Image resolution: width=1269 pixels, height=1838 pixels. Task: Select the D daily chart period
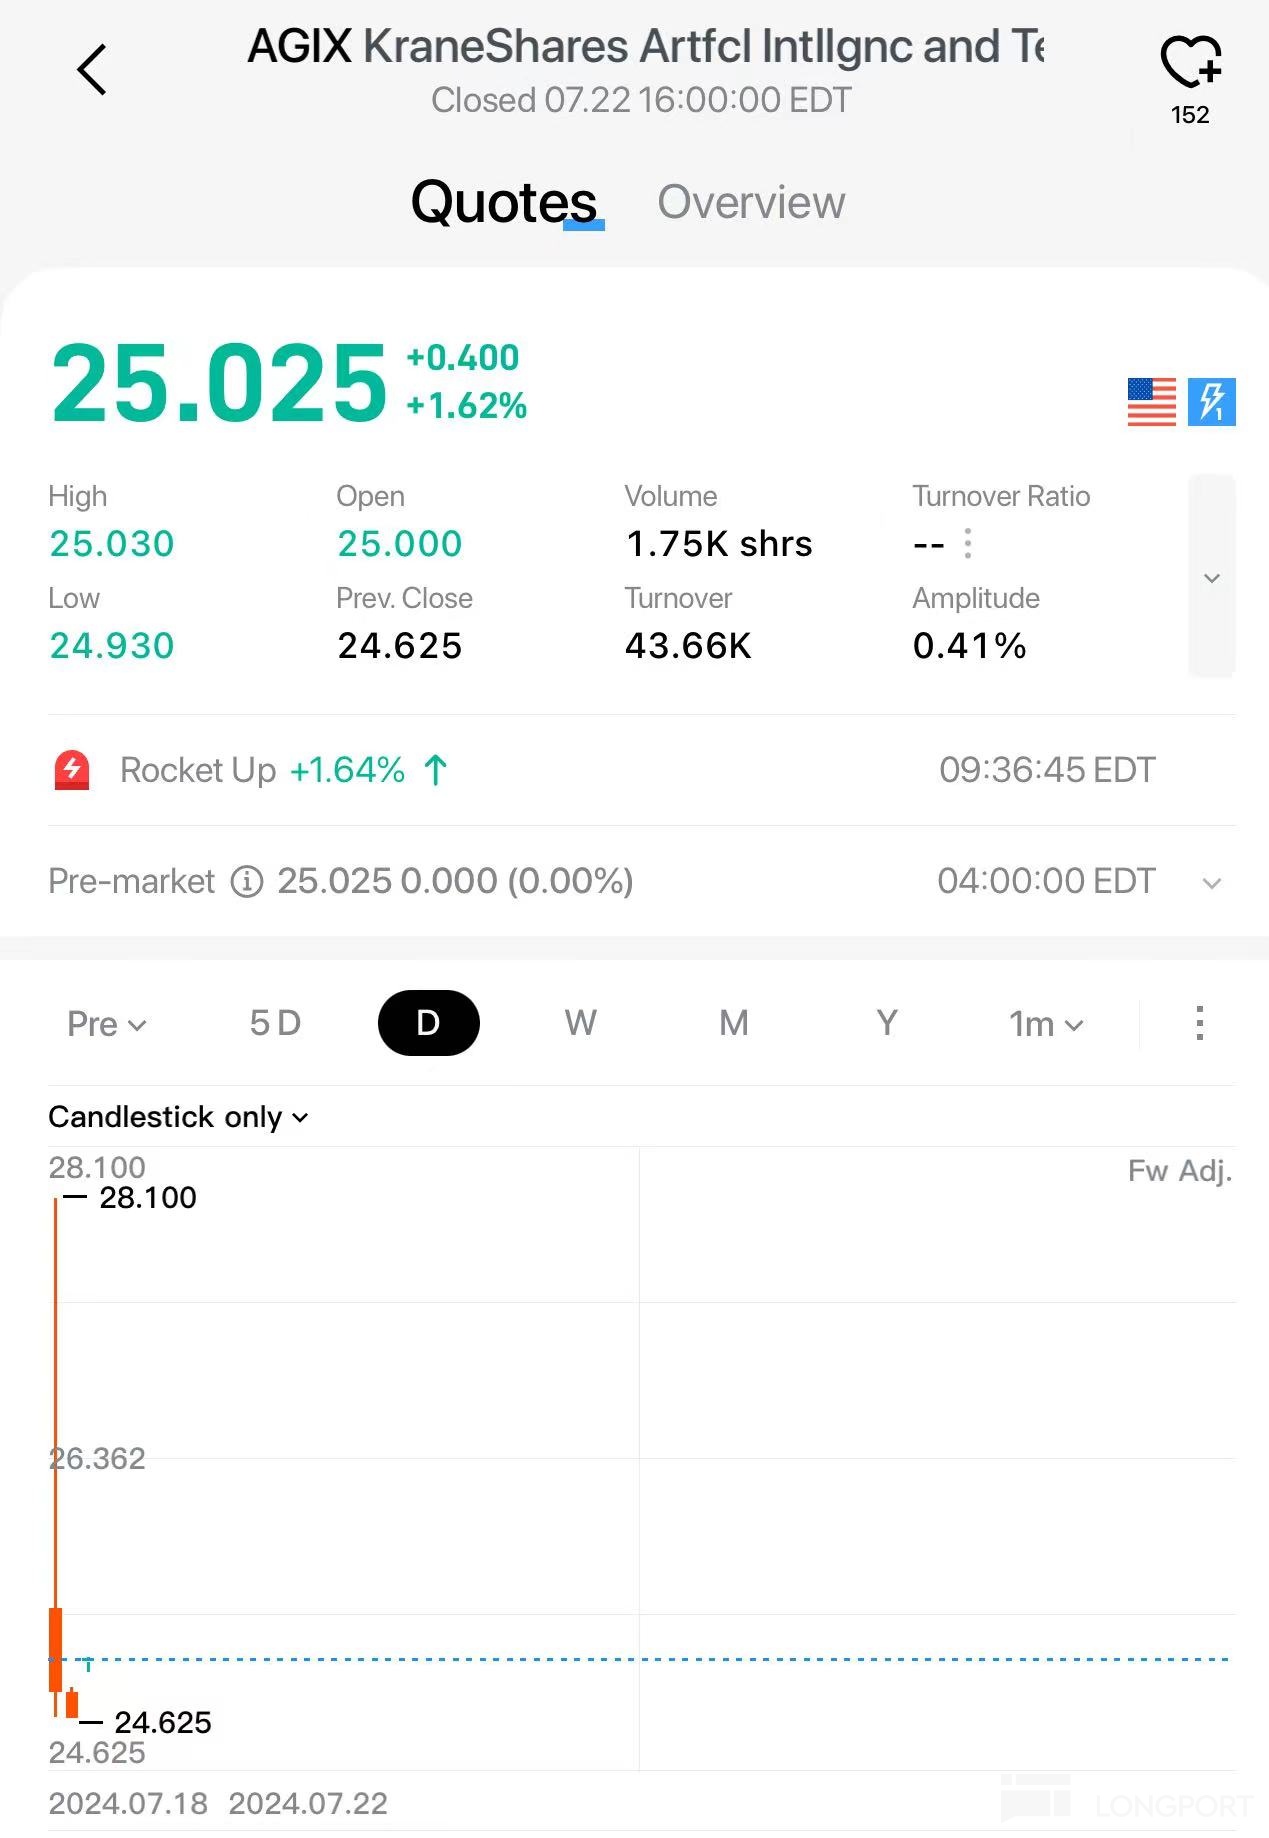point(428,1023)
